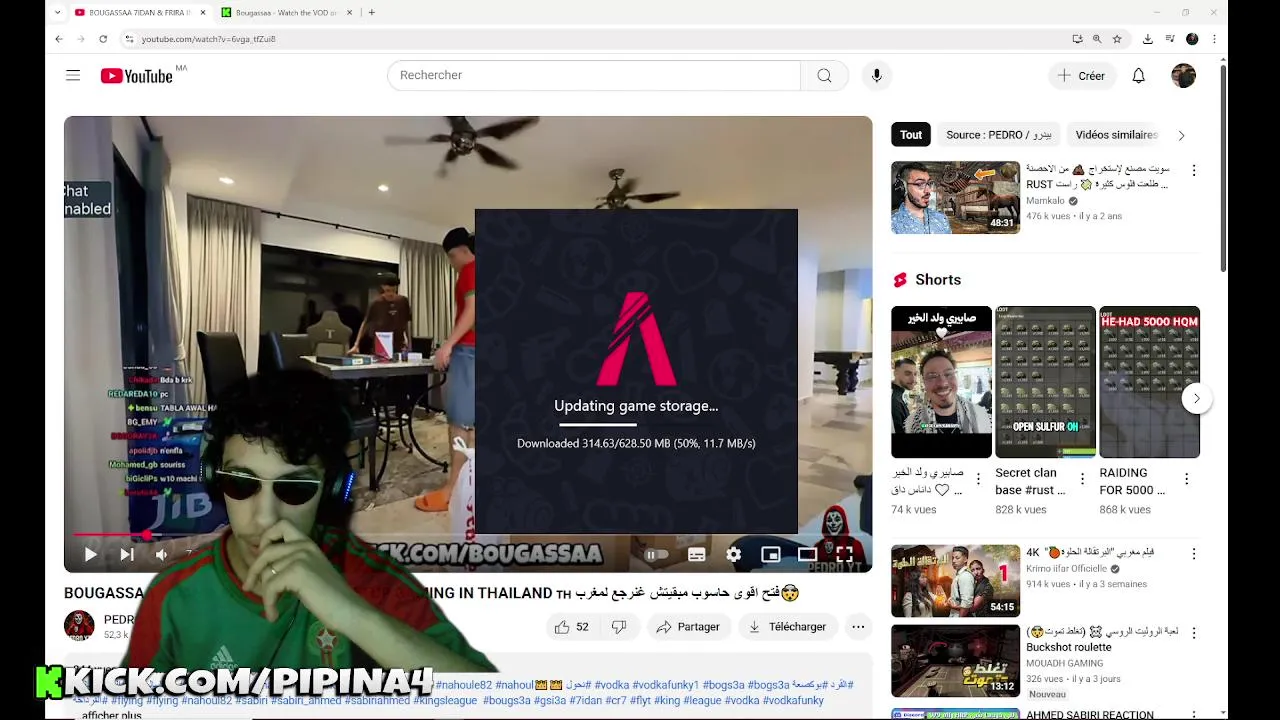This screenshot has width=1280, height=720.
Task: Open a new browser tab with plus
Action: [371, 12]
